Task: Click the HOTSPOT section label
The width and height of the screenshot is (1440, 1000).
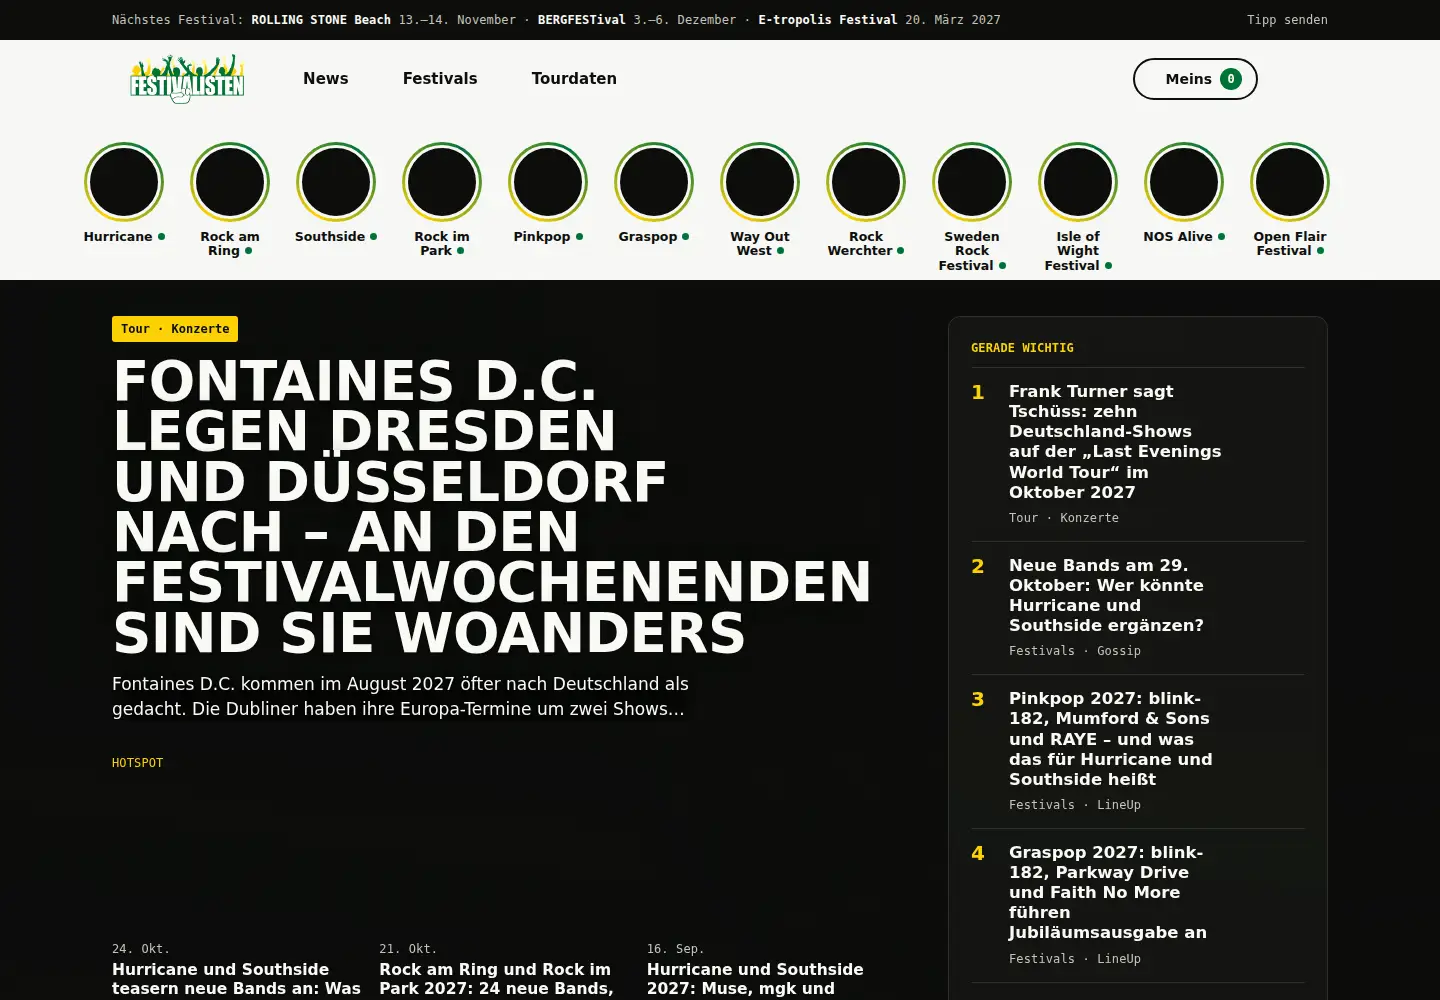Action: click(x=137, y=763)
